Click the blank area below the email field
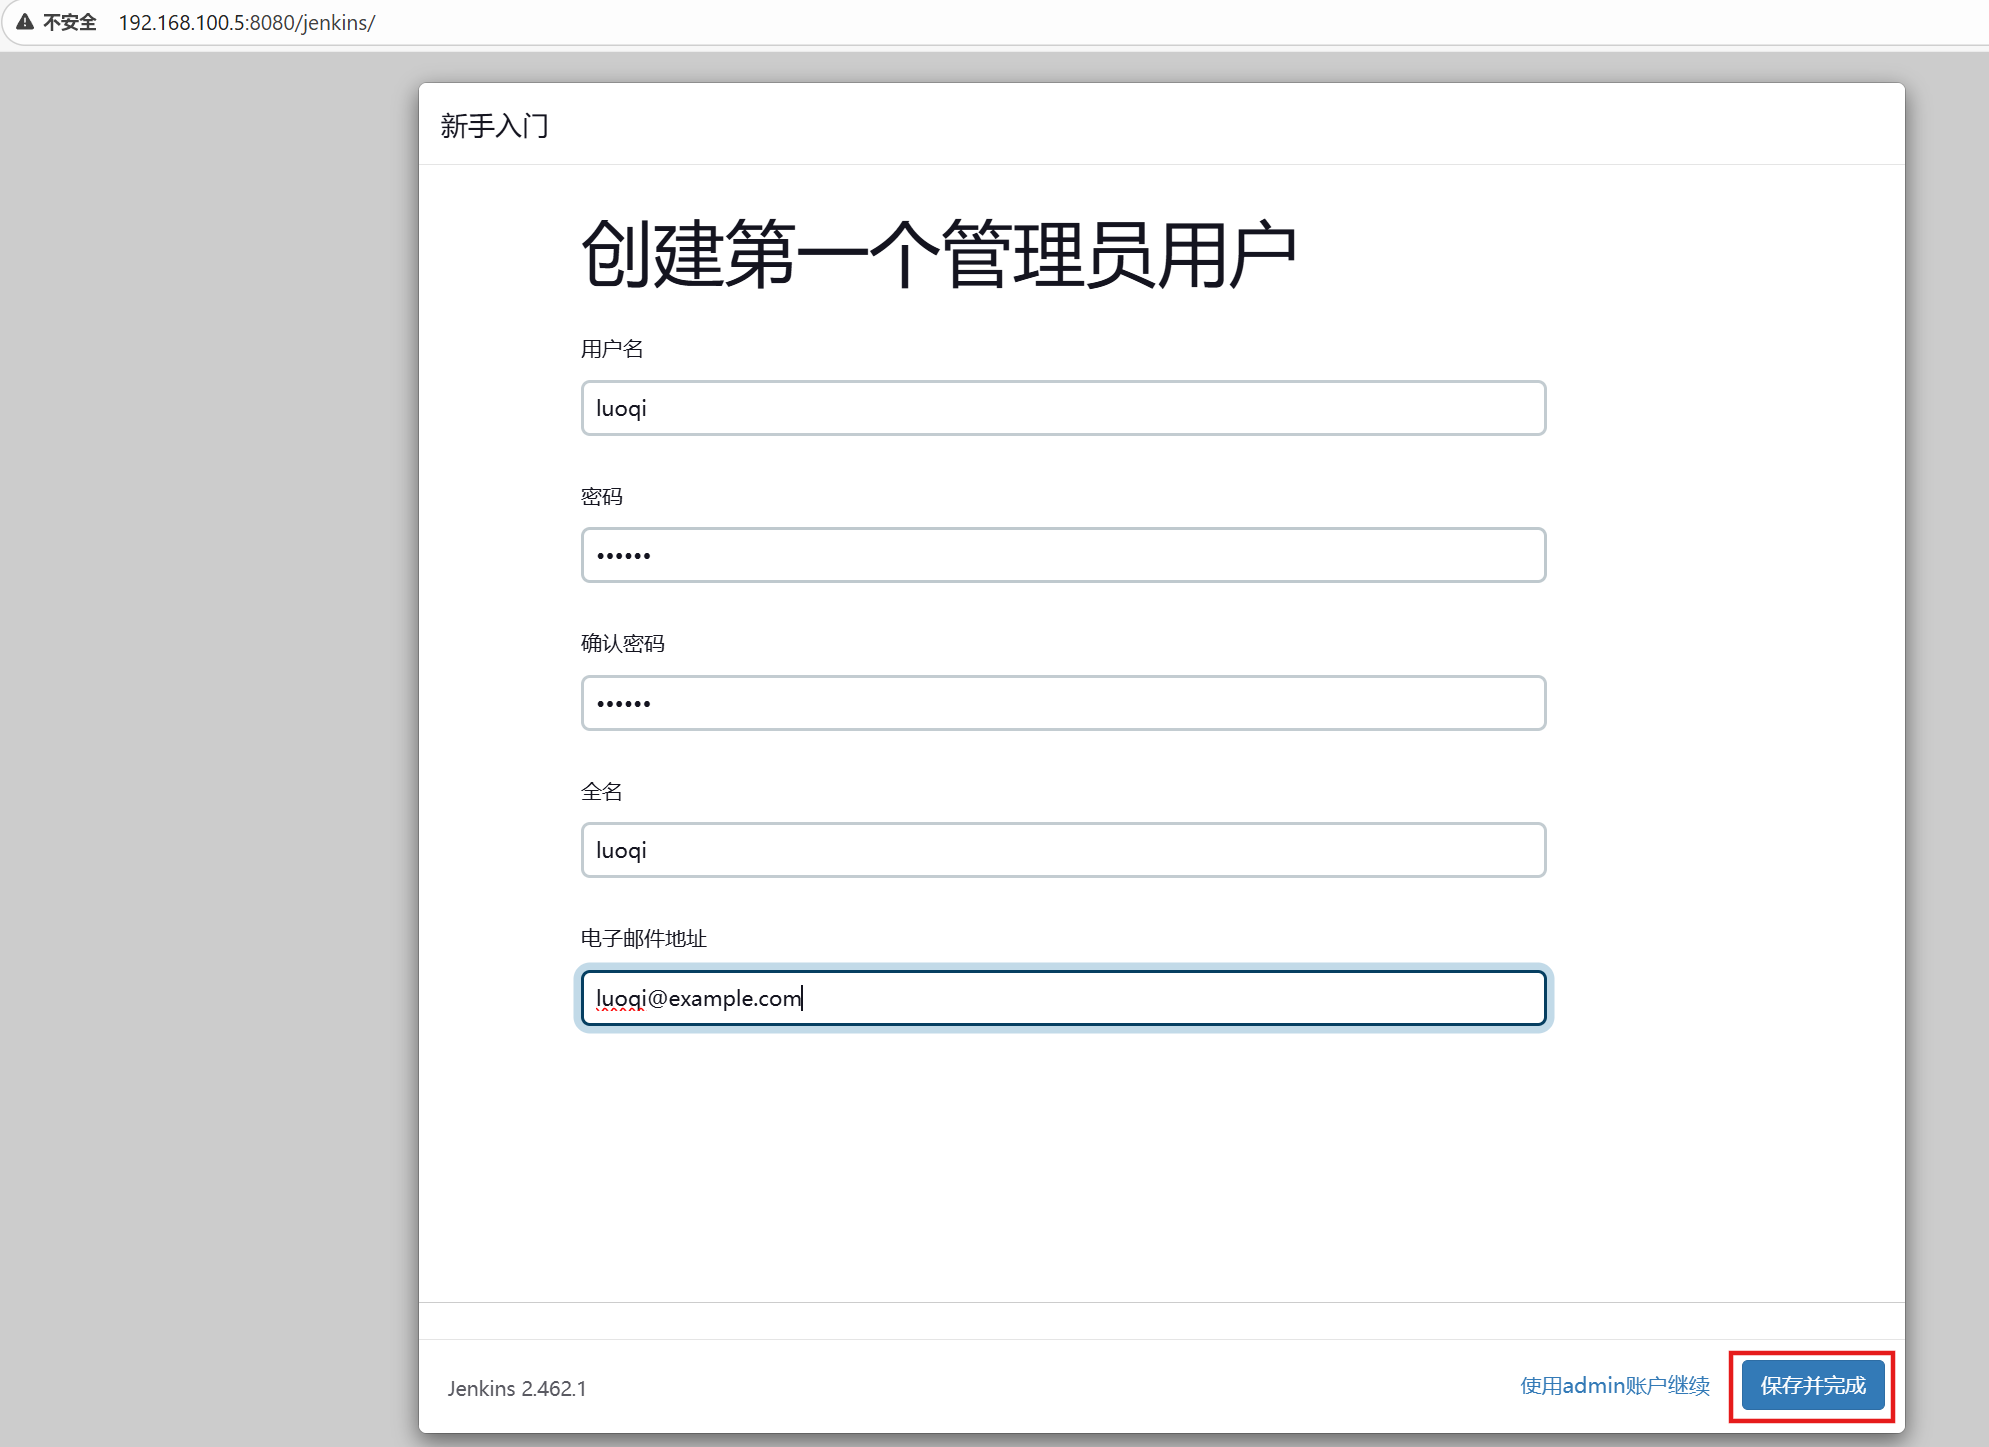 click(x=1062, y=1160)
